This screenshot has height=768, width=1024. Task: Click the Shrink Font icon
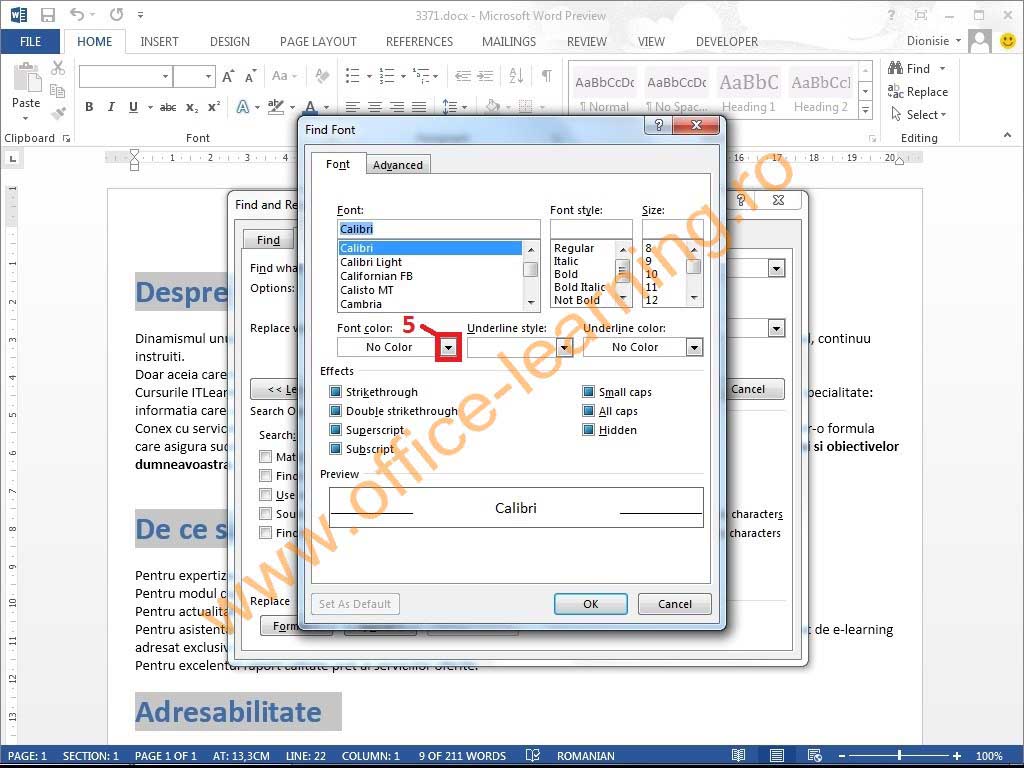point(250,76)
